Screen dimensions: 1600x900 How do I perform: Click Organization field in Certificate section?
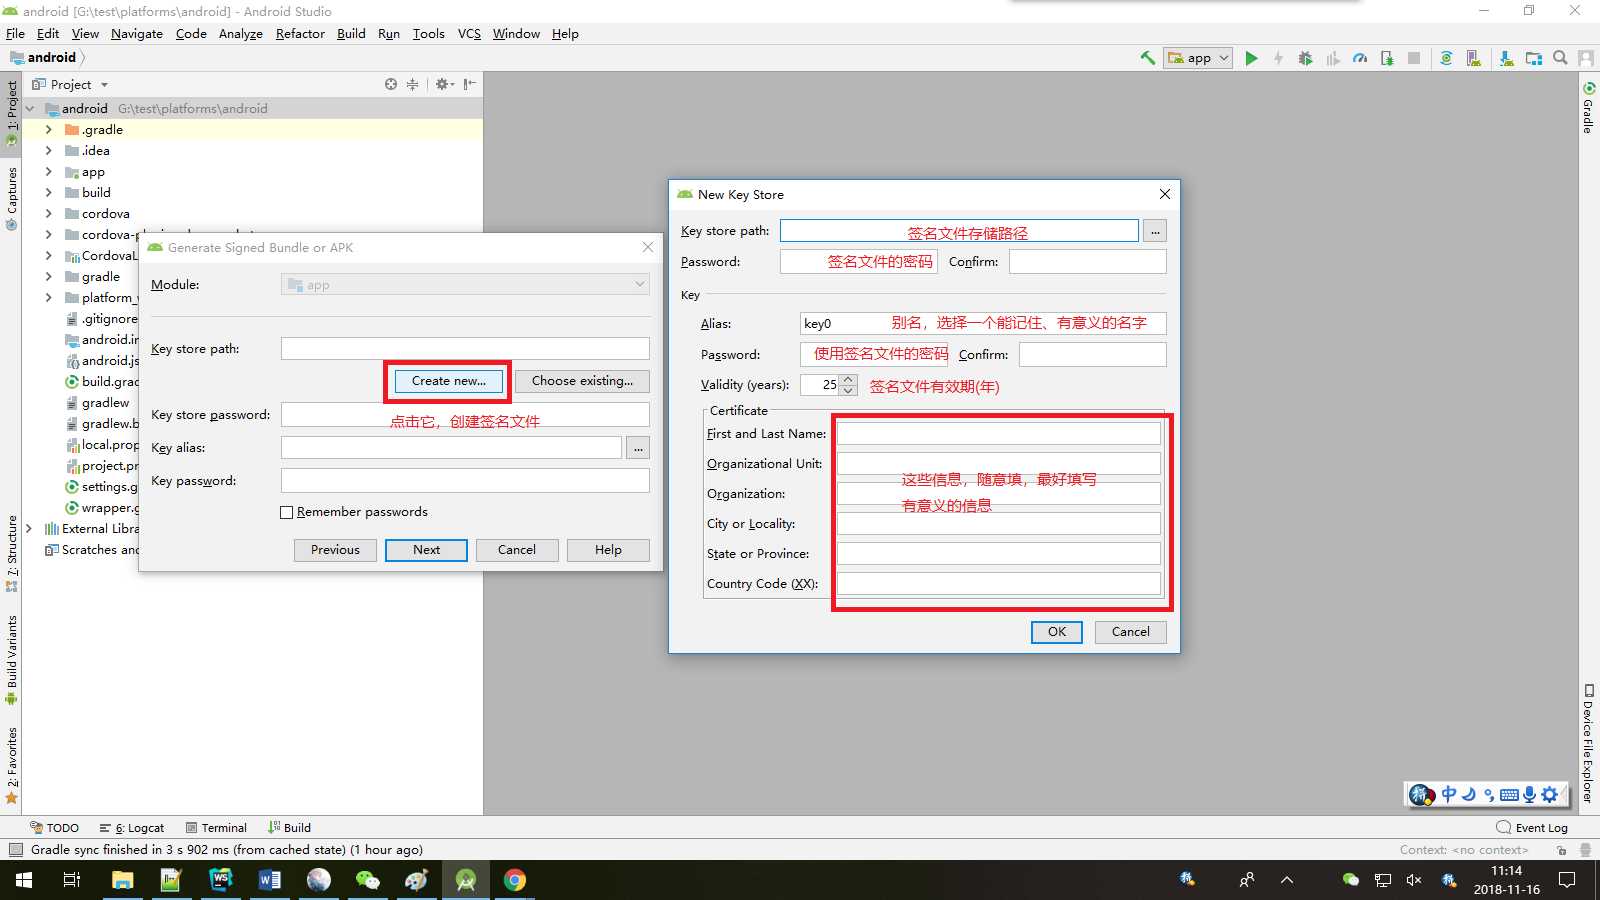pos(998,494)
